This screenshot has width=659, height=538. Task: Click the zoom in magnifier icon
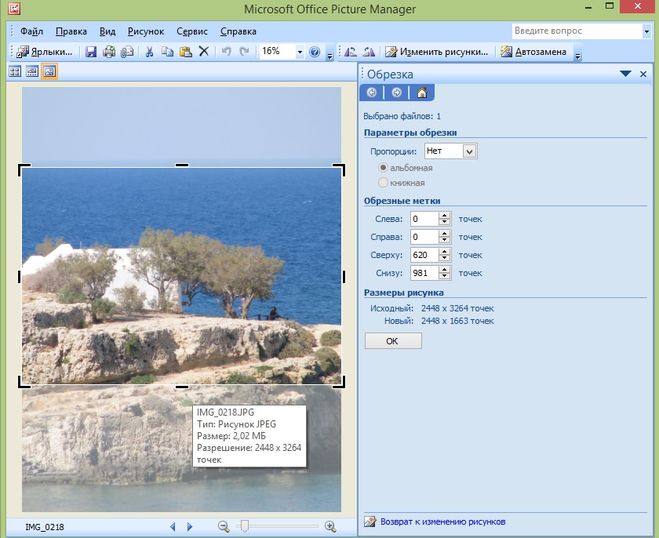click(330, 526)
